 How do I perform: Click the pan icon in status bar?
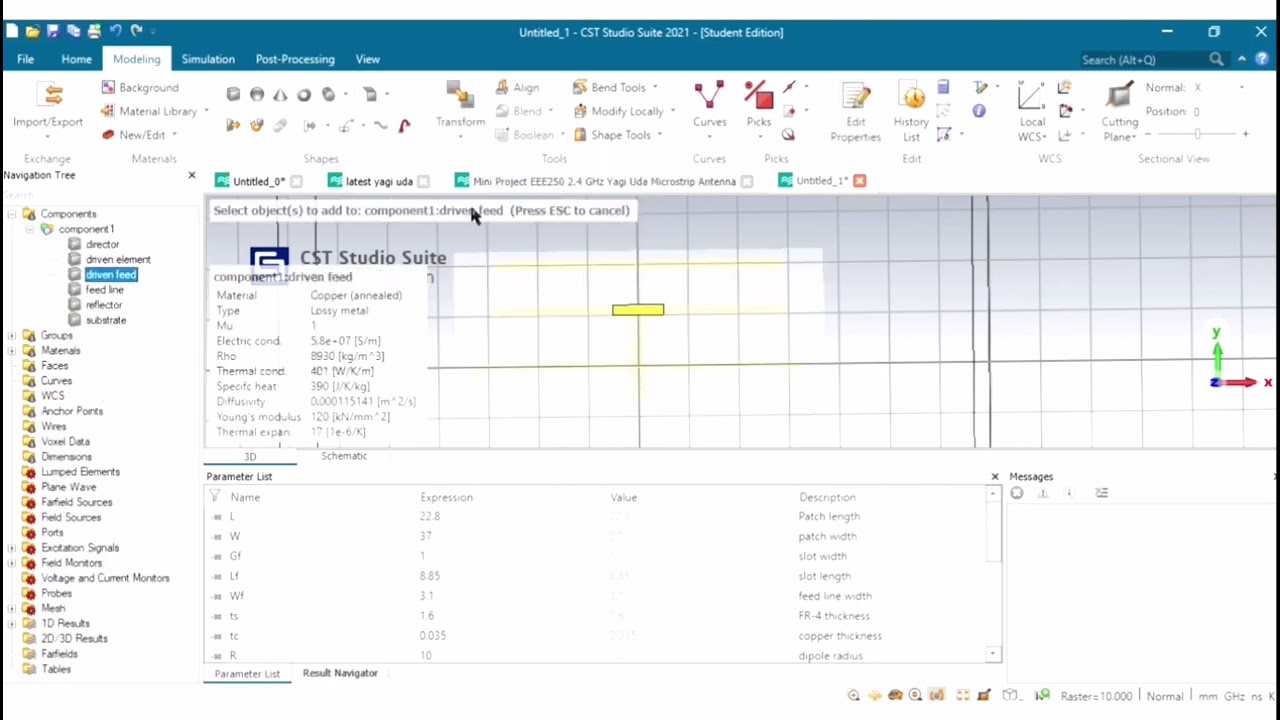(x=874, y=696)
